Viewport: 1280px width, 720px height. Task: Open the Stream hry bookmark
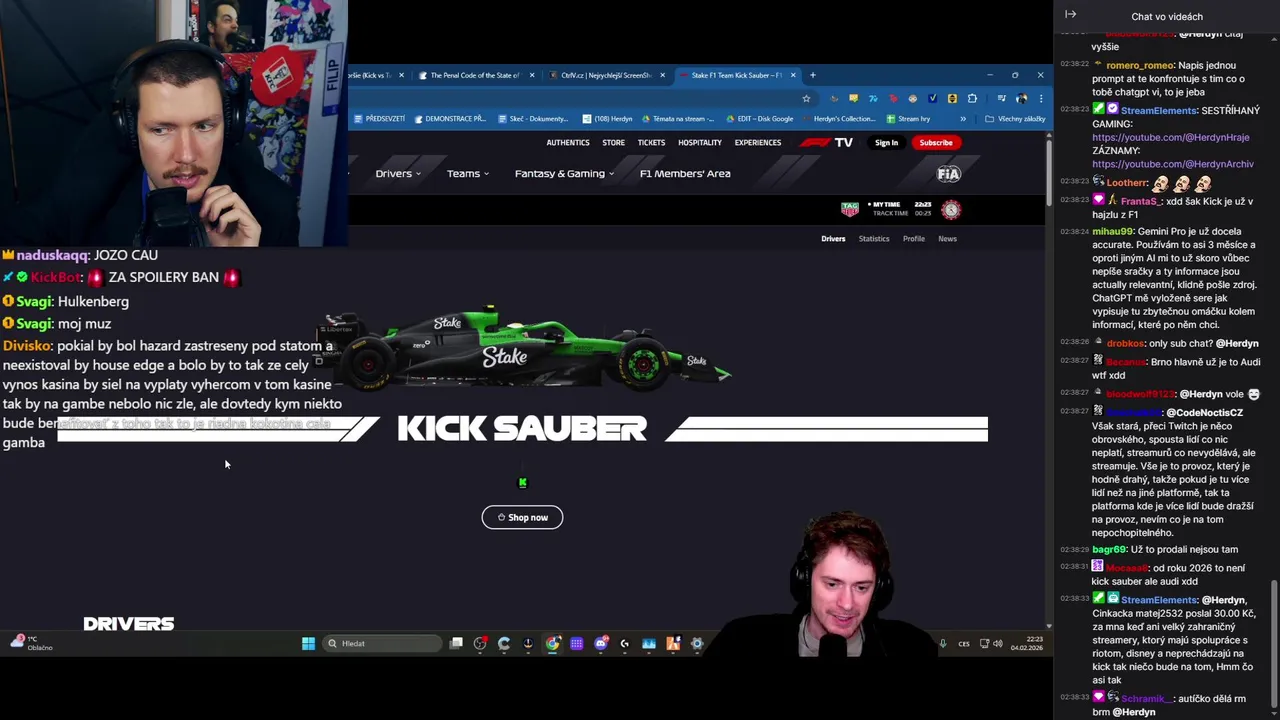(x=908, y=118)
